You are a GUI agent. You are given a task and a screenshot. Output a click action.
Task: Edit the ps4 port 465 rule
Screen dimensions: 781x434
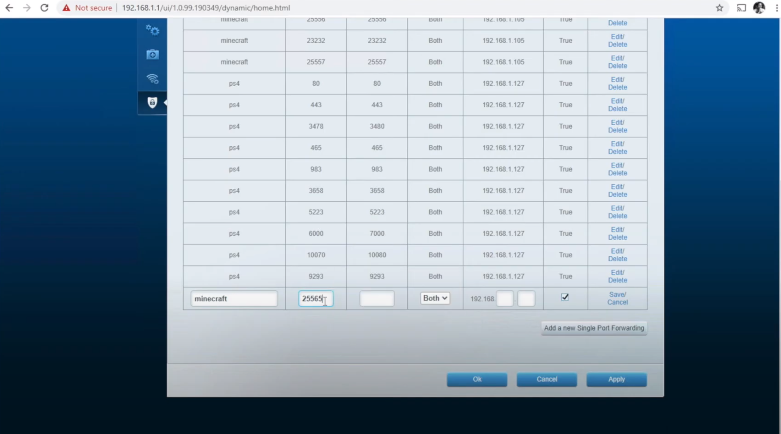(x=618, y=144)
